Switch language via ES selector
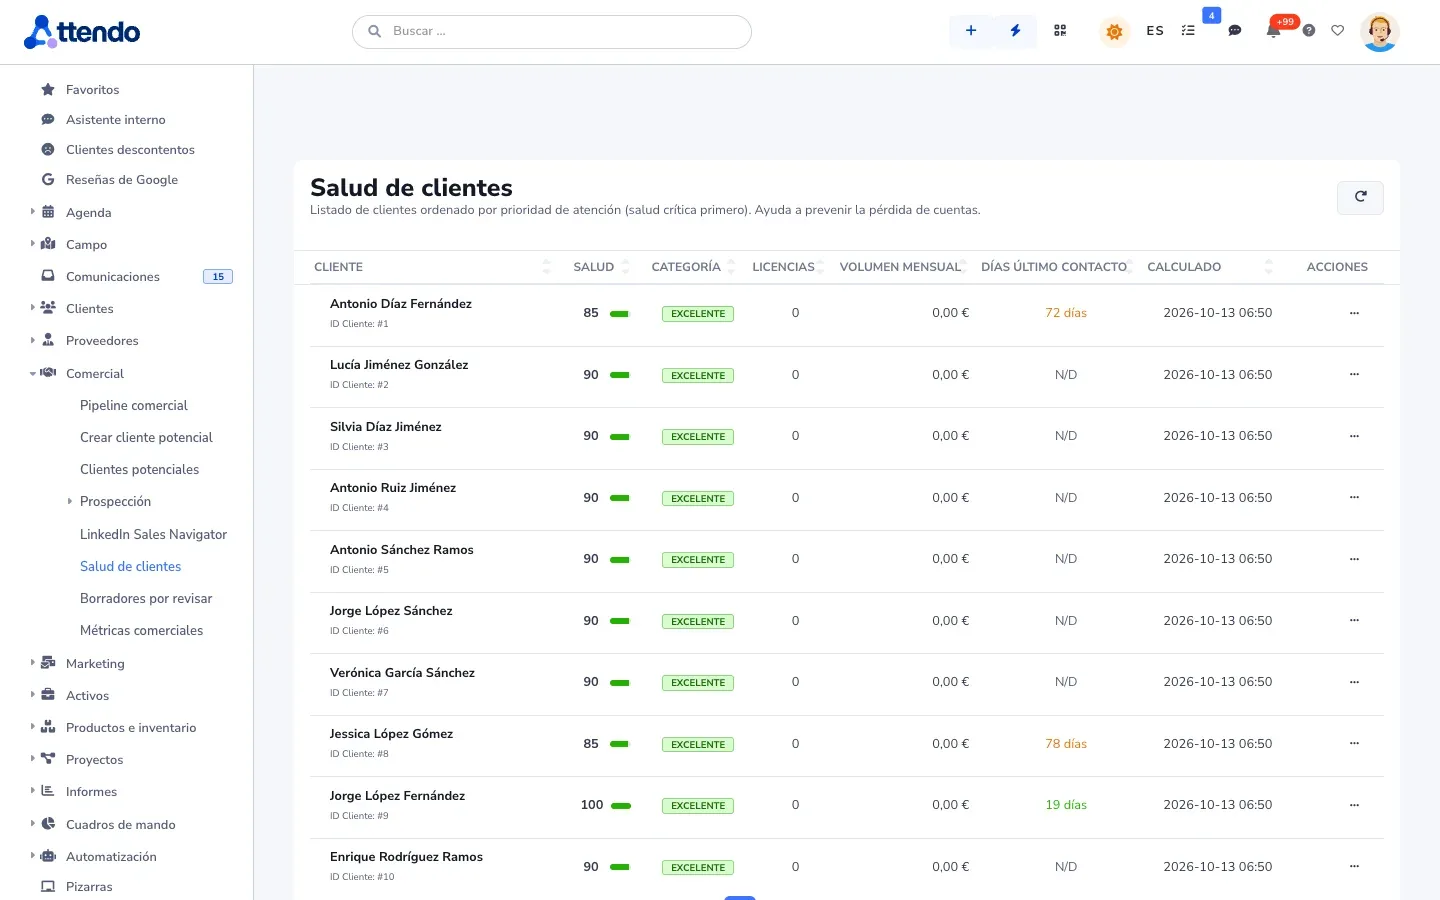Viewport: 1440px width, 900px height. [1155, 31]
